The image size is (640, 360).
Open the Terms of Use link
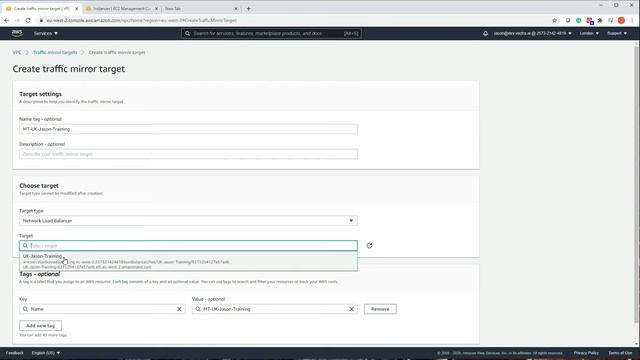click(620, 353)
